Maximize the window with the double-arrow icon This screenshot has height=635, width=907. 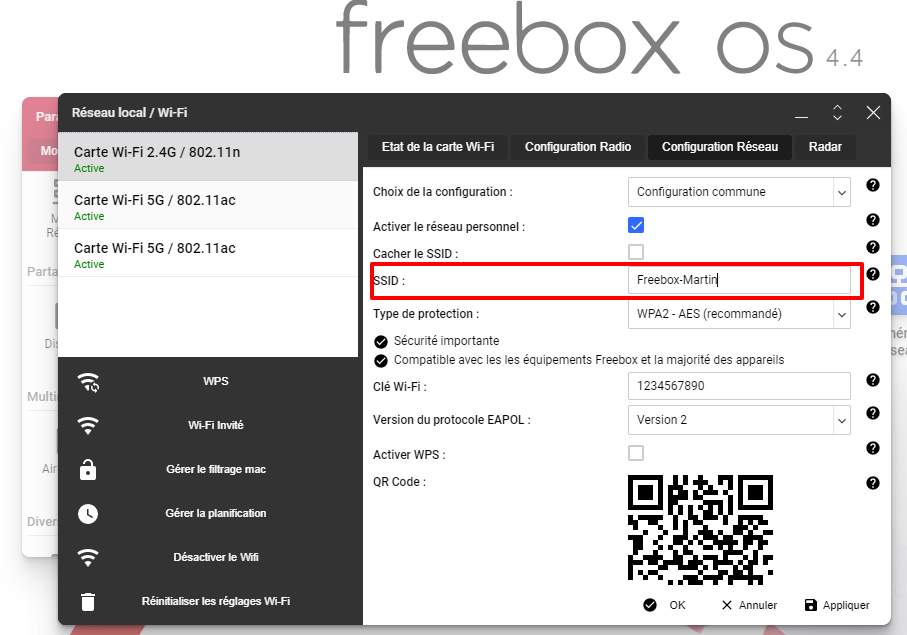pos(837,112)
